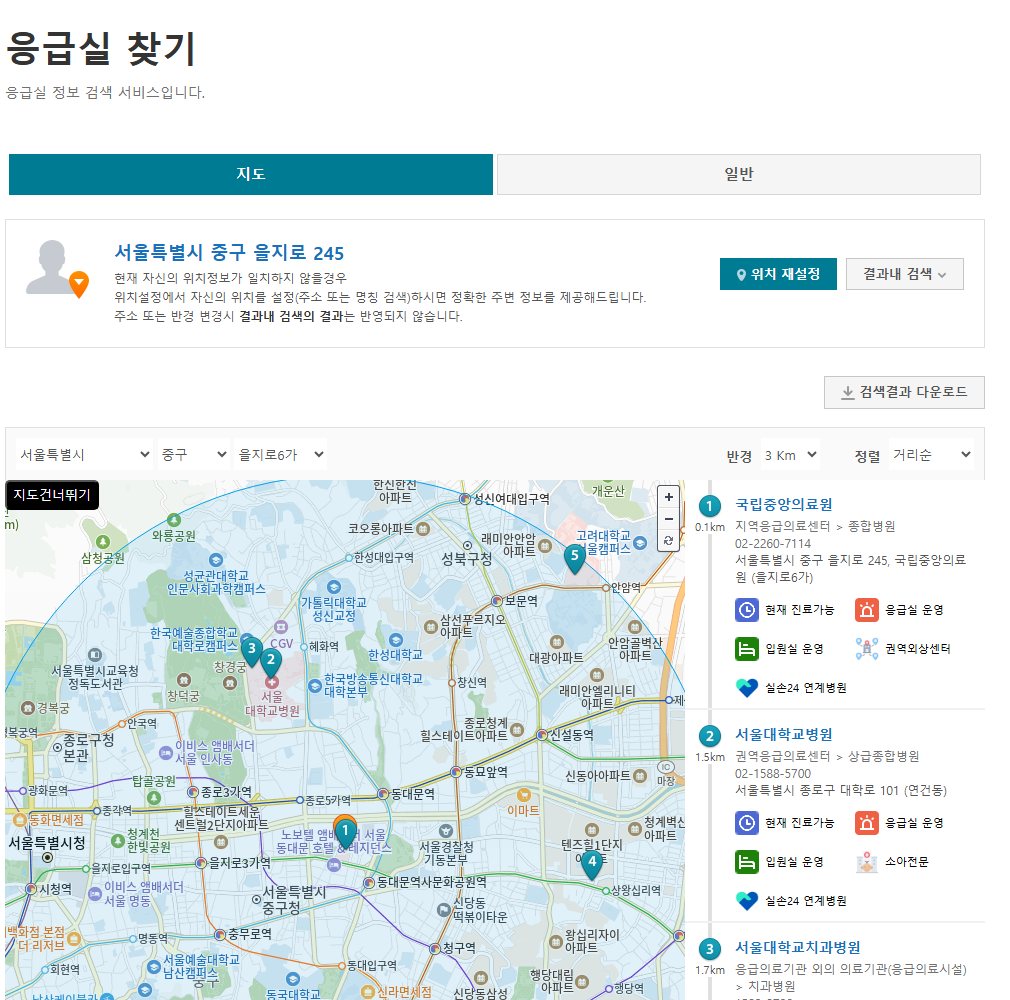Image resolution: width=1010 pixels, height=1000 pixels.
Task: Click 국립중앙의료원 응급실 운영 siren icon
Action: [867, 610]
